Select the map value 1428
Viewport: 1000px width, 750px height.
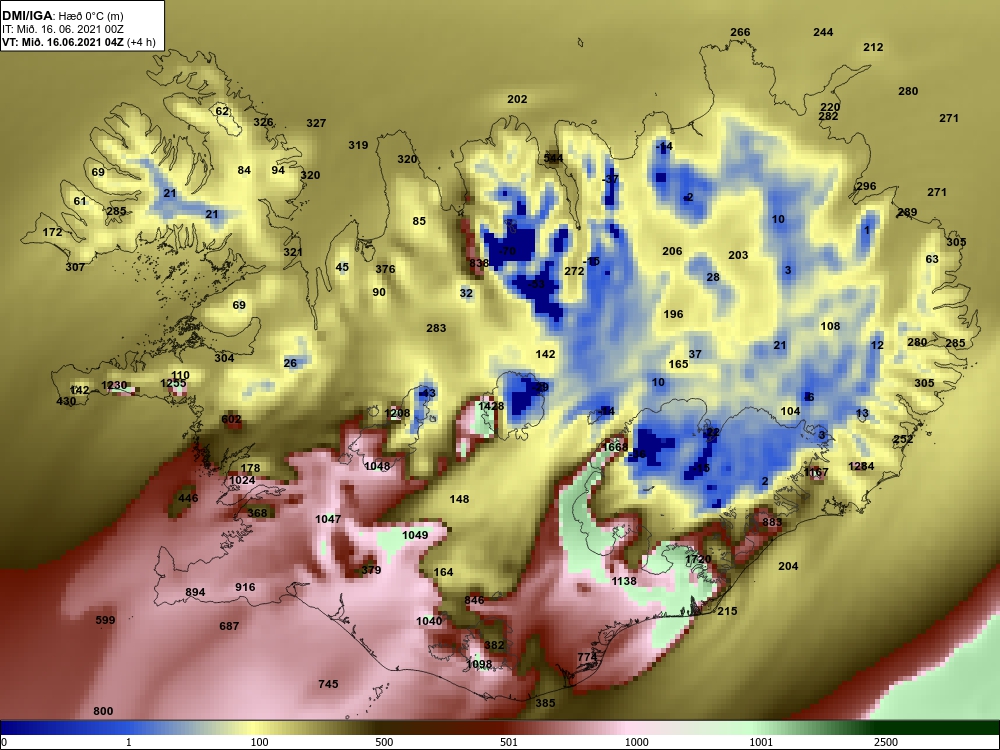click(491, 406)
